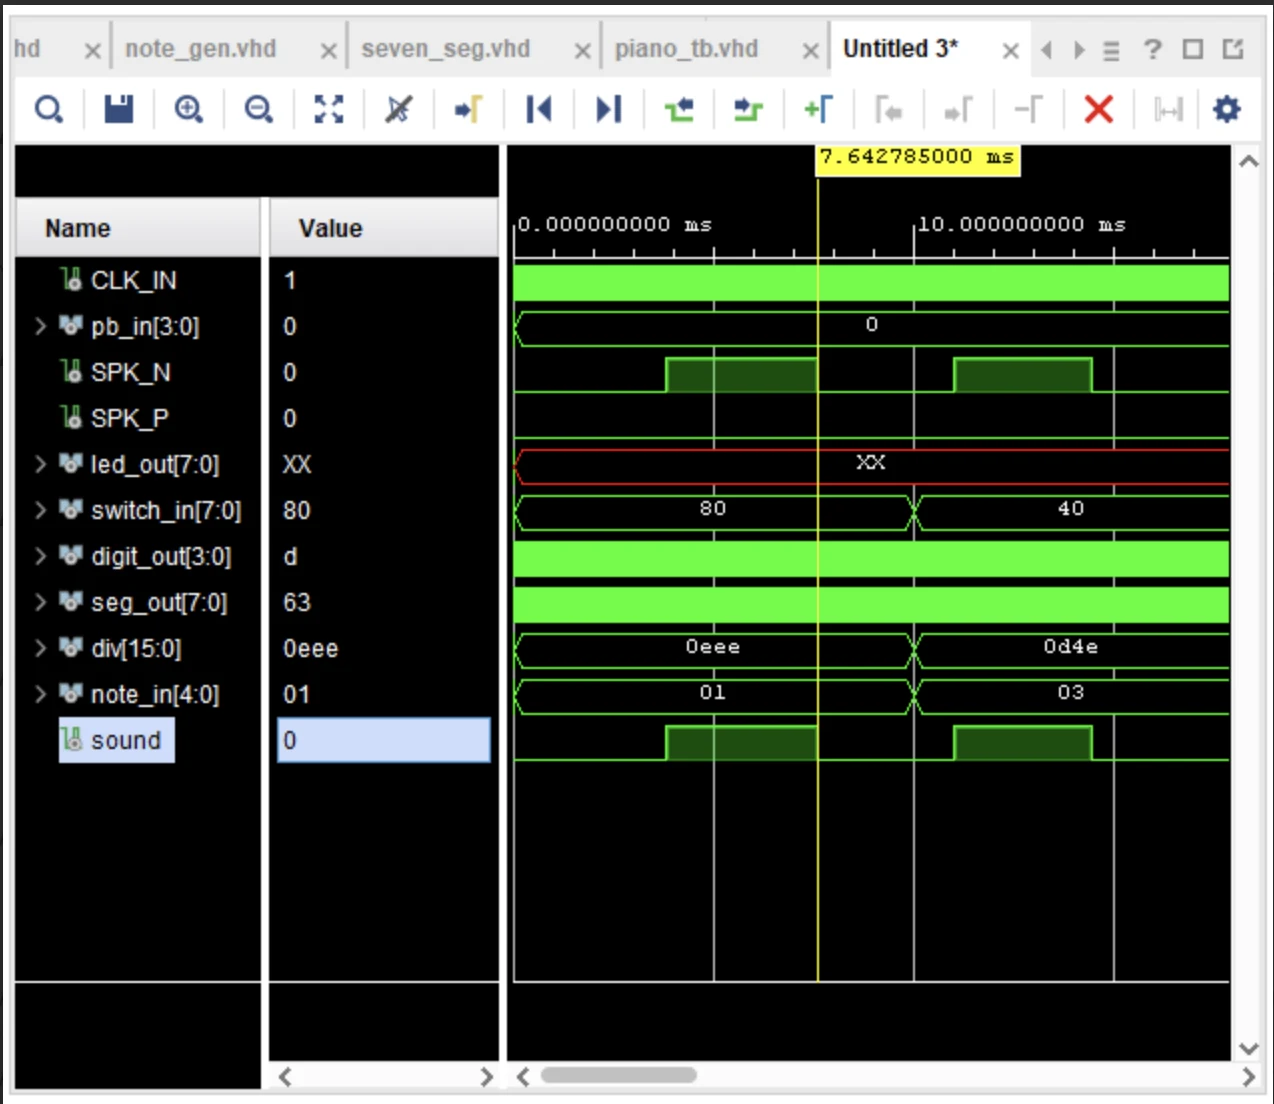Open the help question mark
This screenshot has height=1104, width=1274.
1153,49
